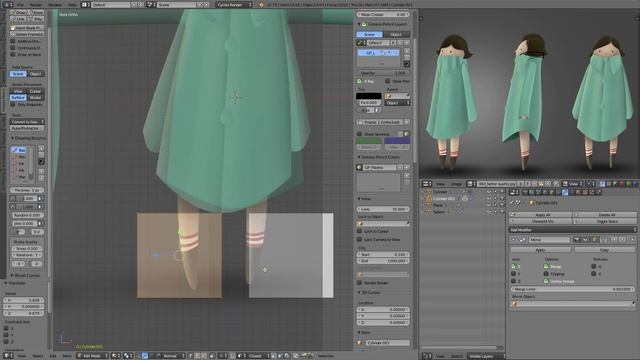Viewport: 640px width, 360px height.
Task: Click Ruler/Protractor tool button
Action: (x=27, y=128)
